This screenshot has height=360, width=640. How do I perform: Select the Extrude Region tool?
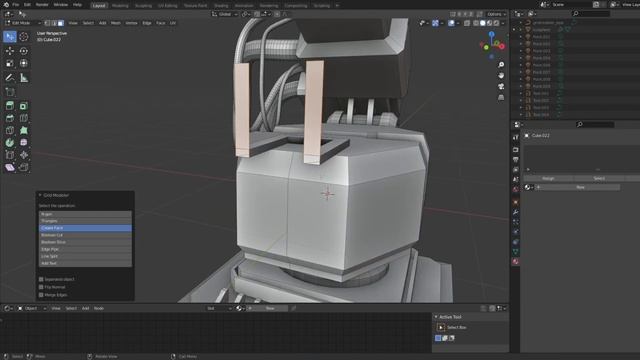[10, 106]
